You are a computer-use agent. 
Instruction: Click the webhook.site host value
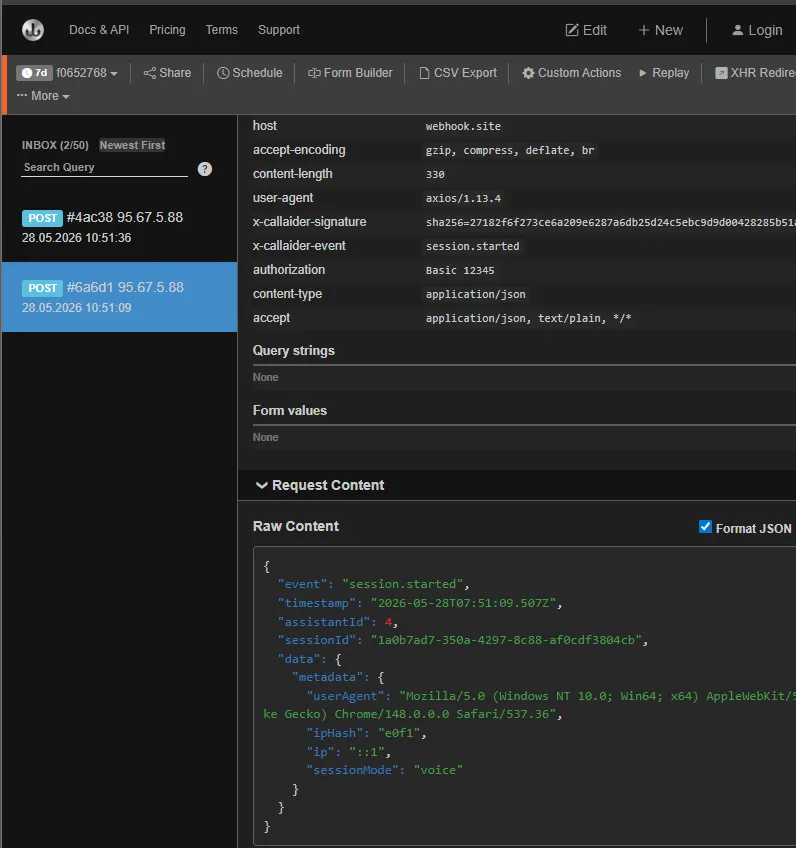pos(463,126)
